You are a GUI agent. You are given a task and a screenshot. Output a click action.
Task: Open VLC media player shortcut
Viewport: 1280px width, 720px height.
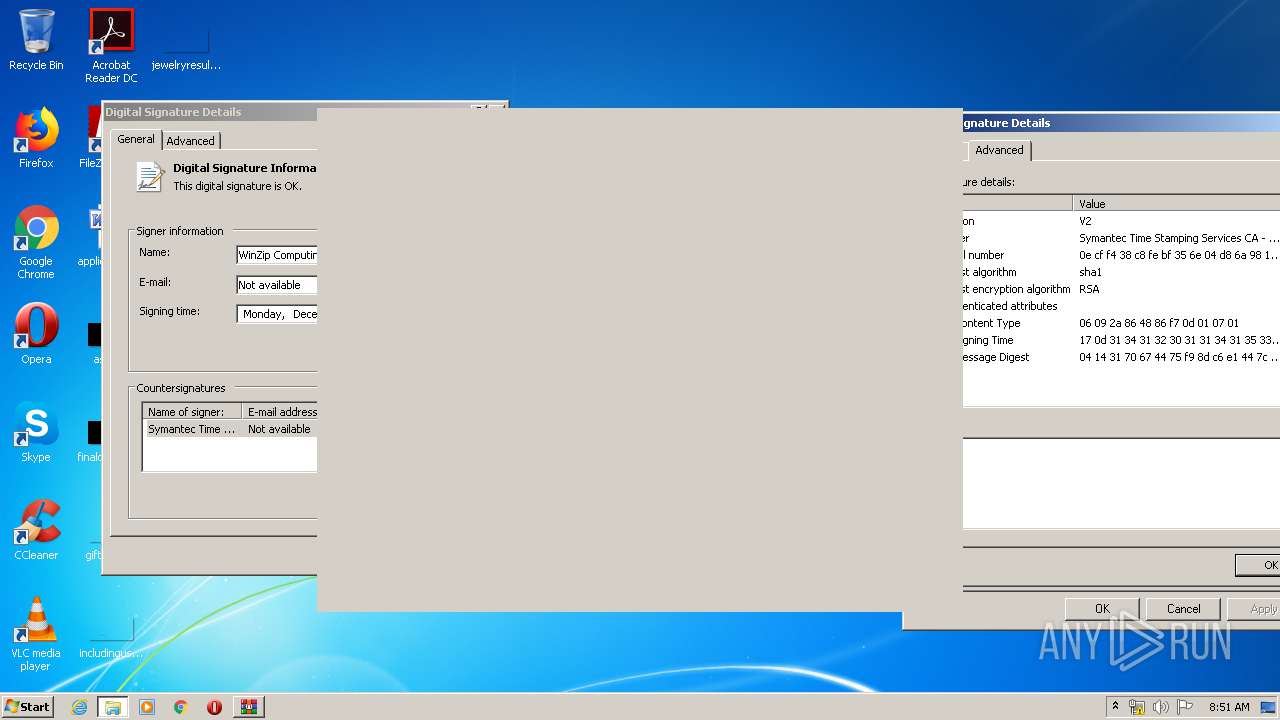[36, 634]
